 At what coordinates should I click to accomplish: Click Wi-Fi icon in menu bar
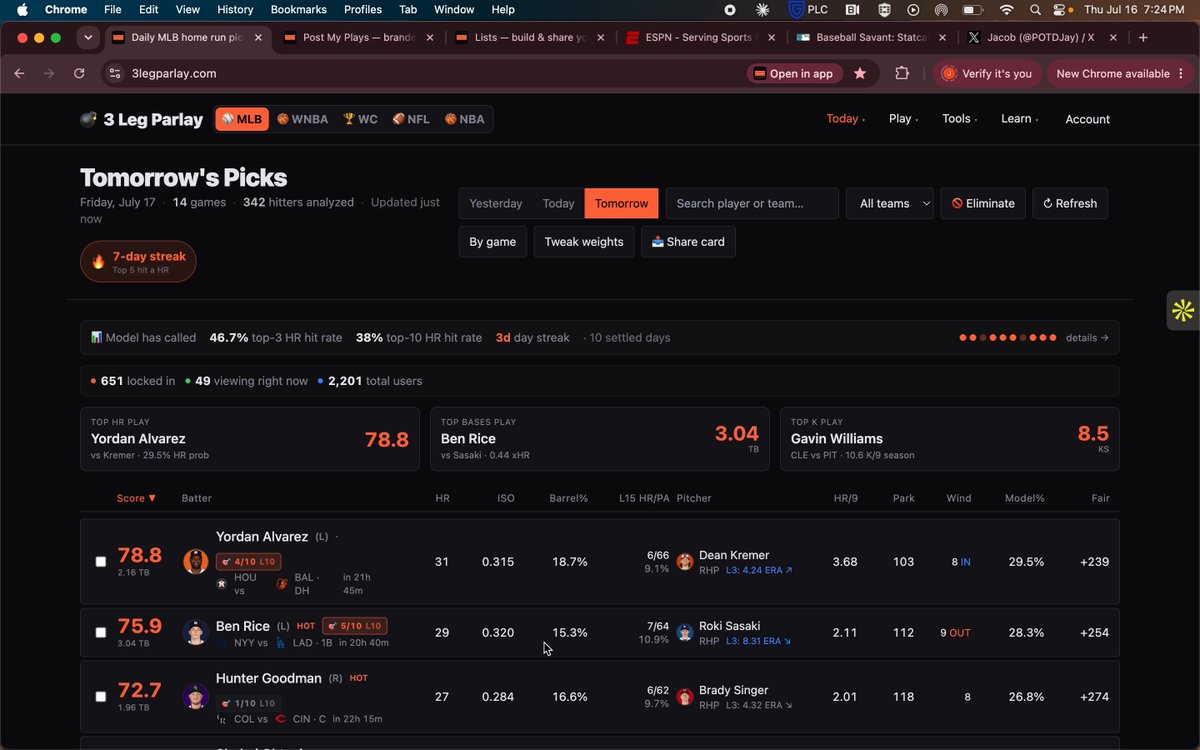click(1006, 10)
